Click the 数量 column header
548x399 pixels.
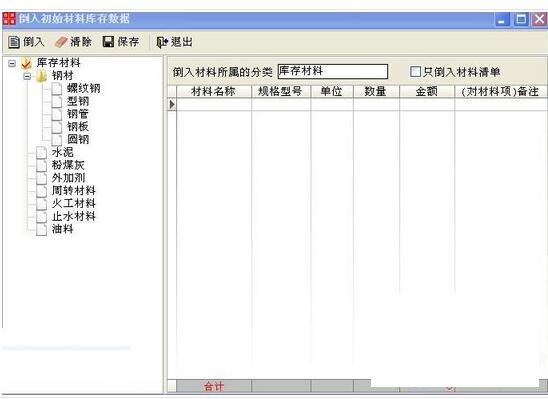tap(376, 92)
